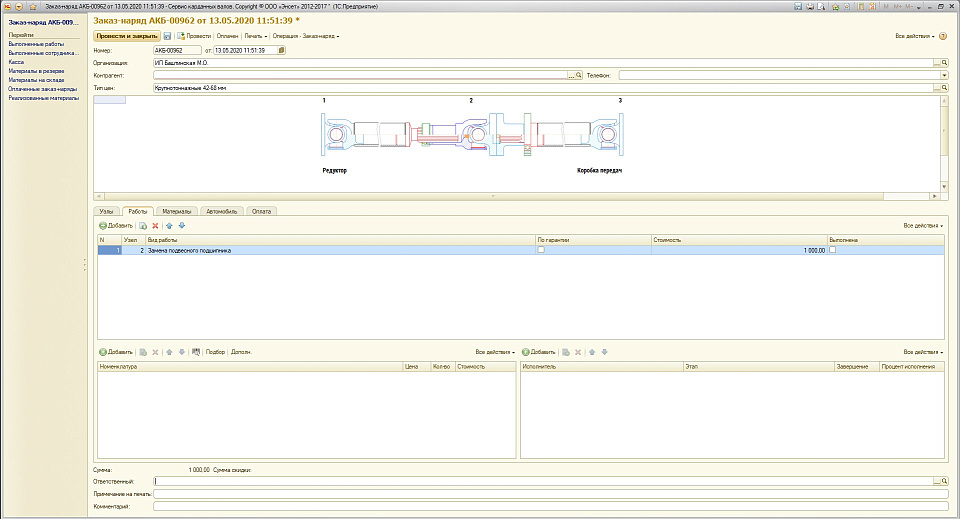
Task: Switch to the Материалы tab
Action: pos(178,211)
